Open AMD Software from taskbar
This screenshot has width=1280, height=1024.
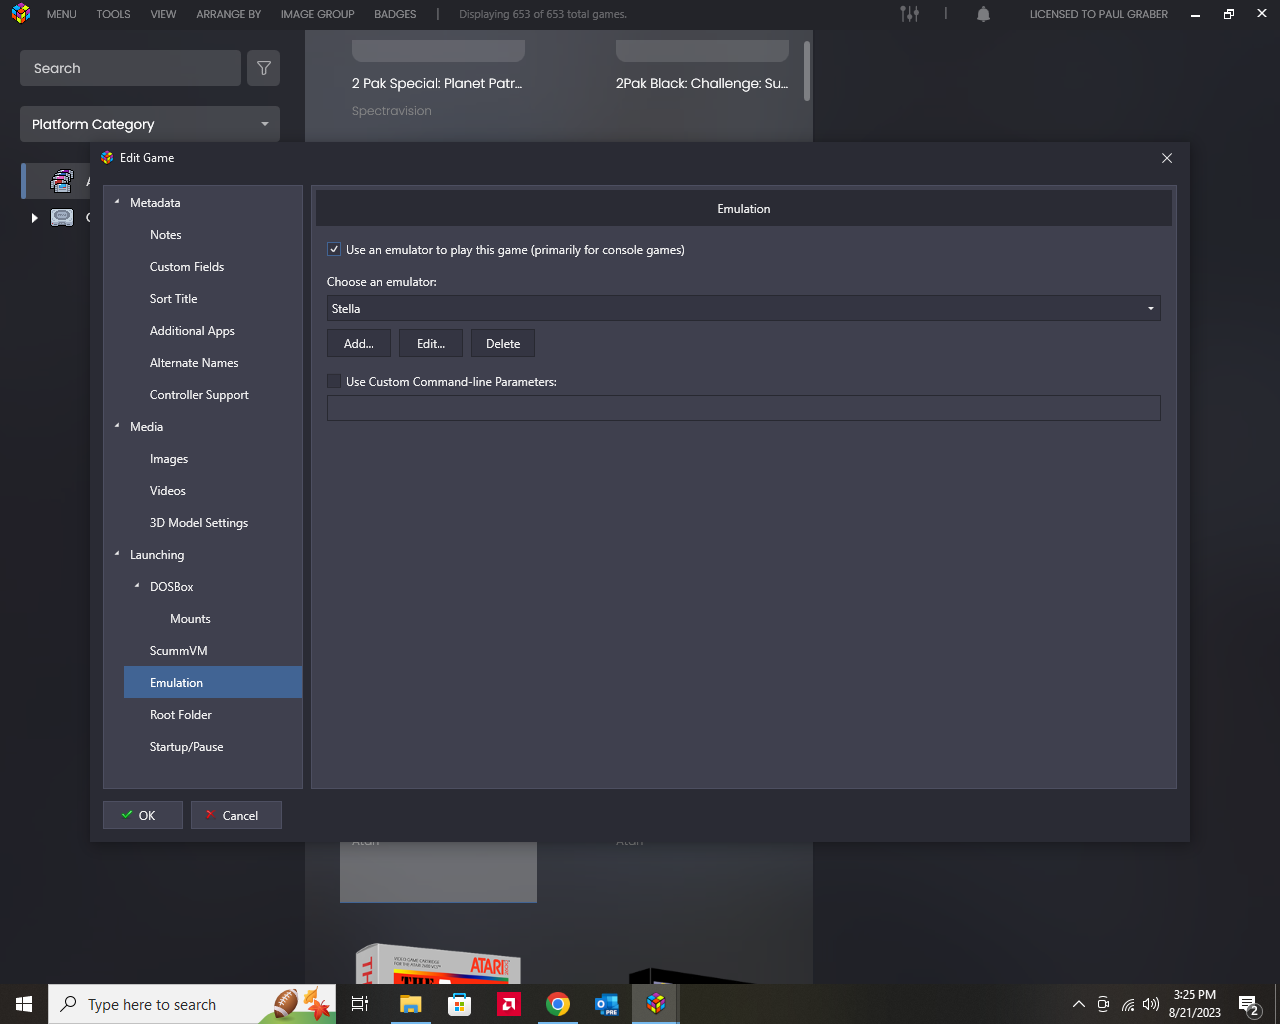coord(509,1004)
